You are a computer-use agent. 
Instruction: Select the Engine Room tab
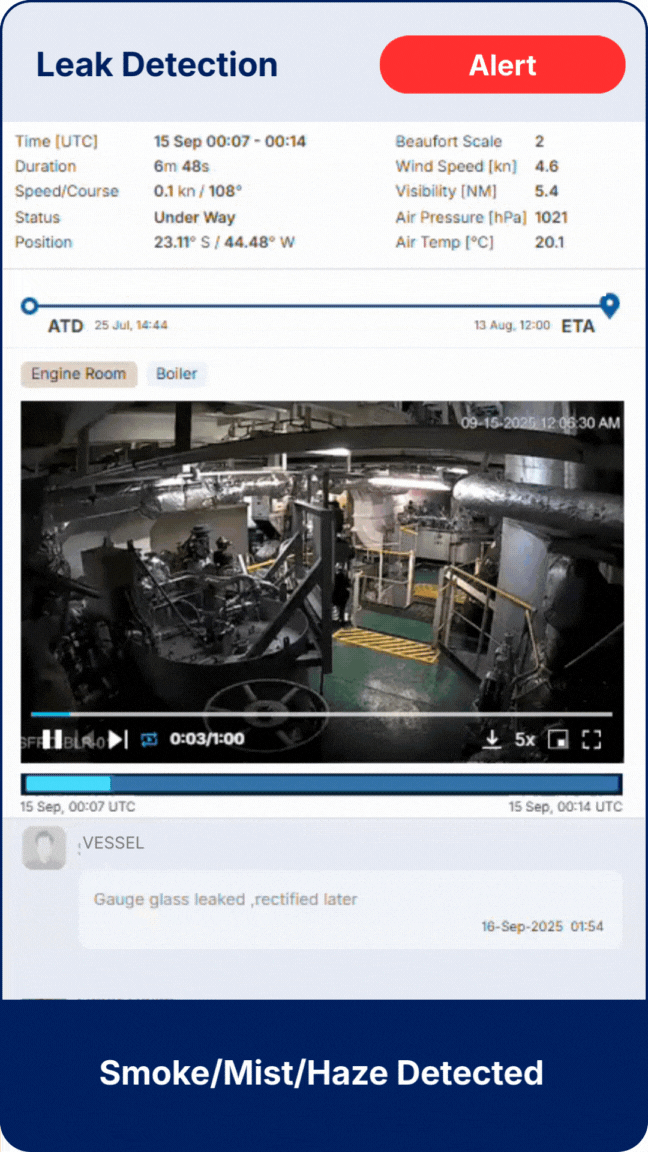coord(79,374)
